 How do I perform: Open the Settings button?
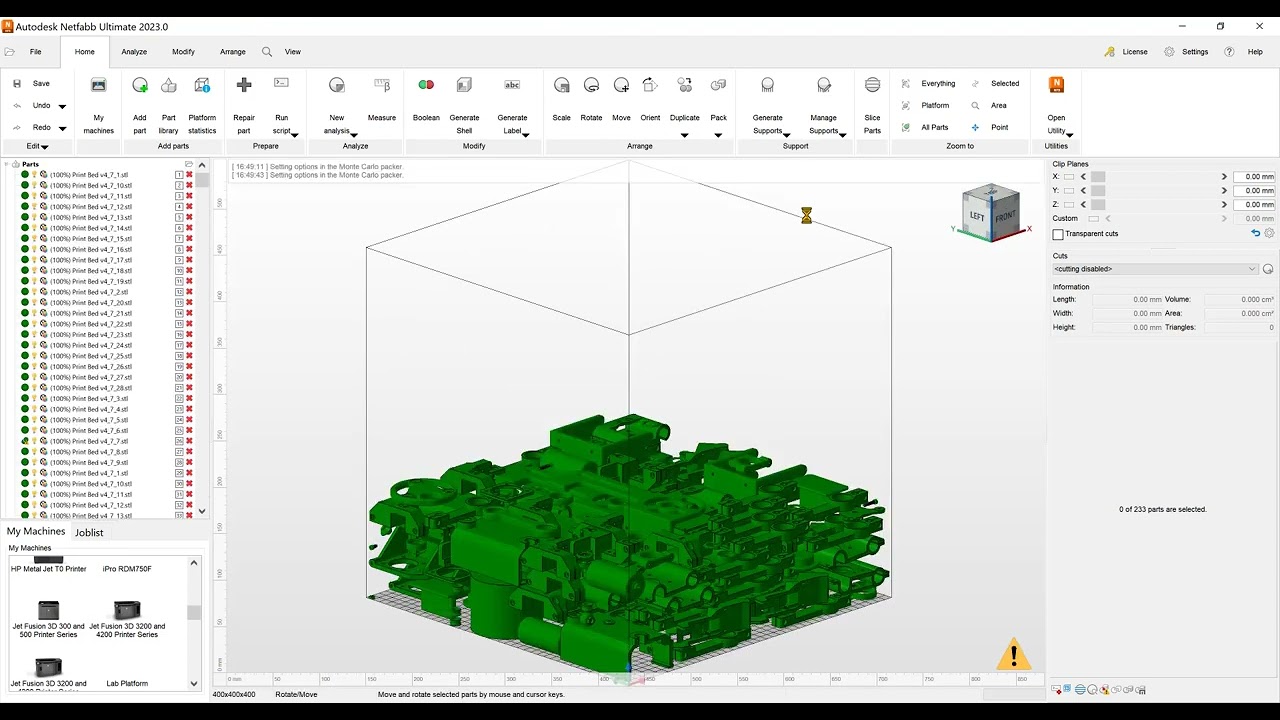click(x=1186, y=52)
